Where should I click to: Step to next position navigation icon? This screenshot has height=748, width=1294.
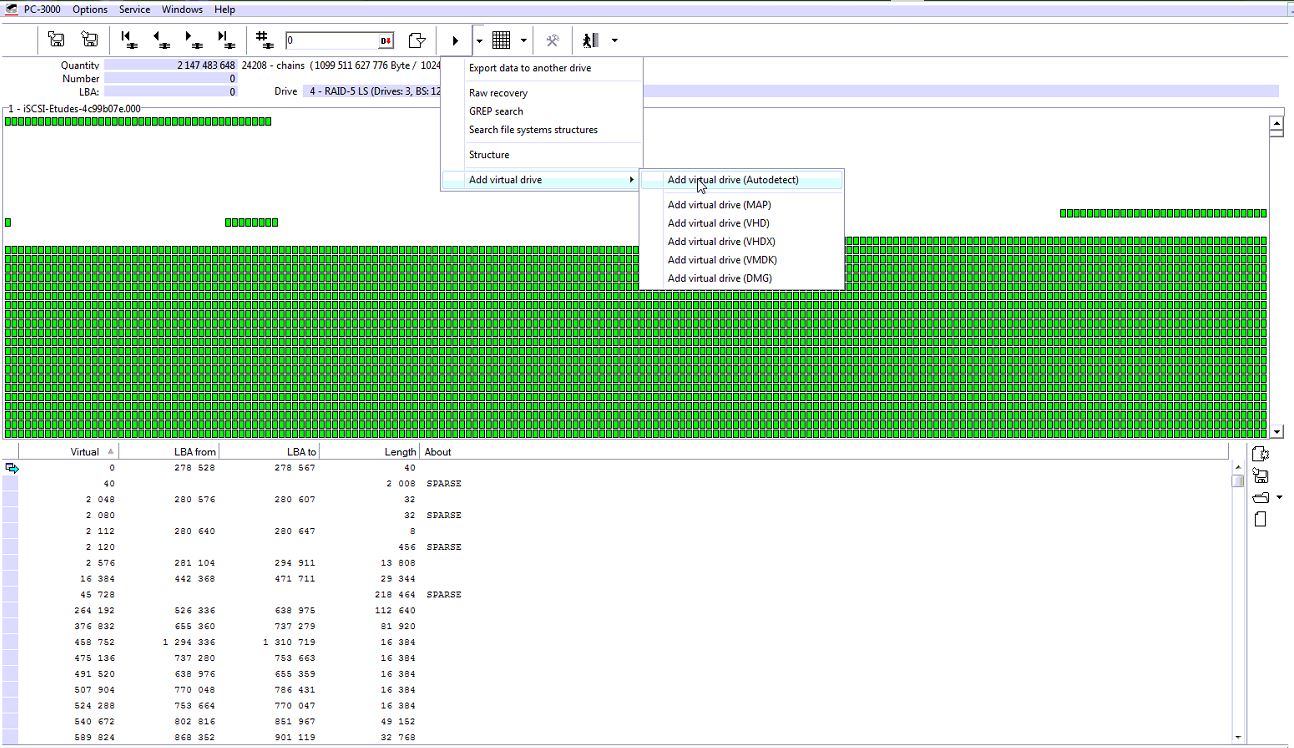193,40
